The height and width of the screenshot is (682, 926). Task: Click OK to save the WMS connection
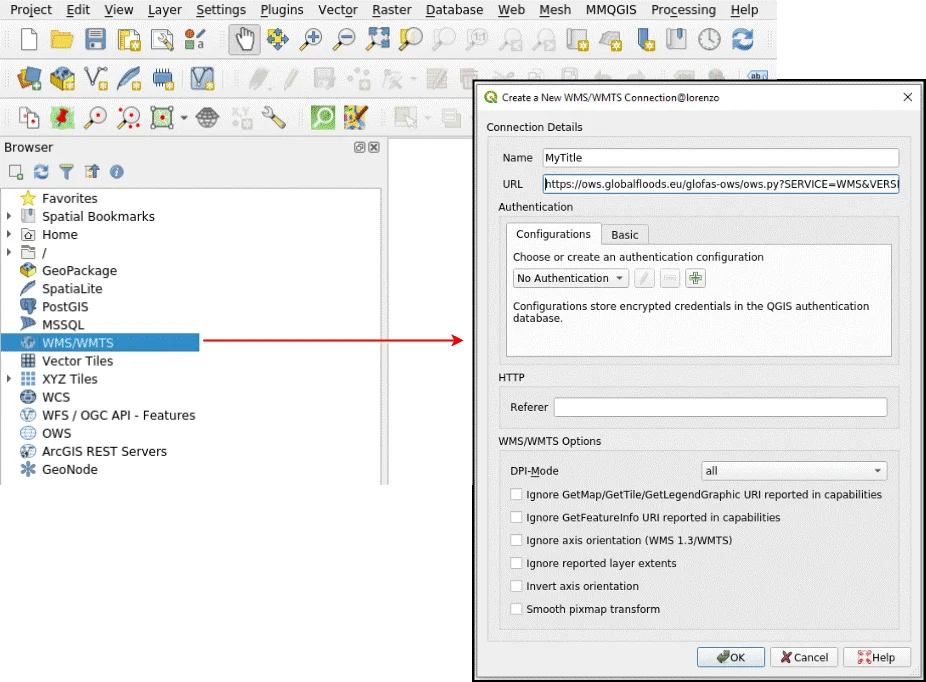pos(730,657)
